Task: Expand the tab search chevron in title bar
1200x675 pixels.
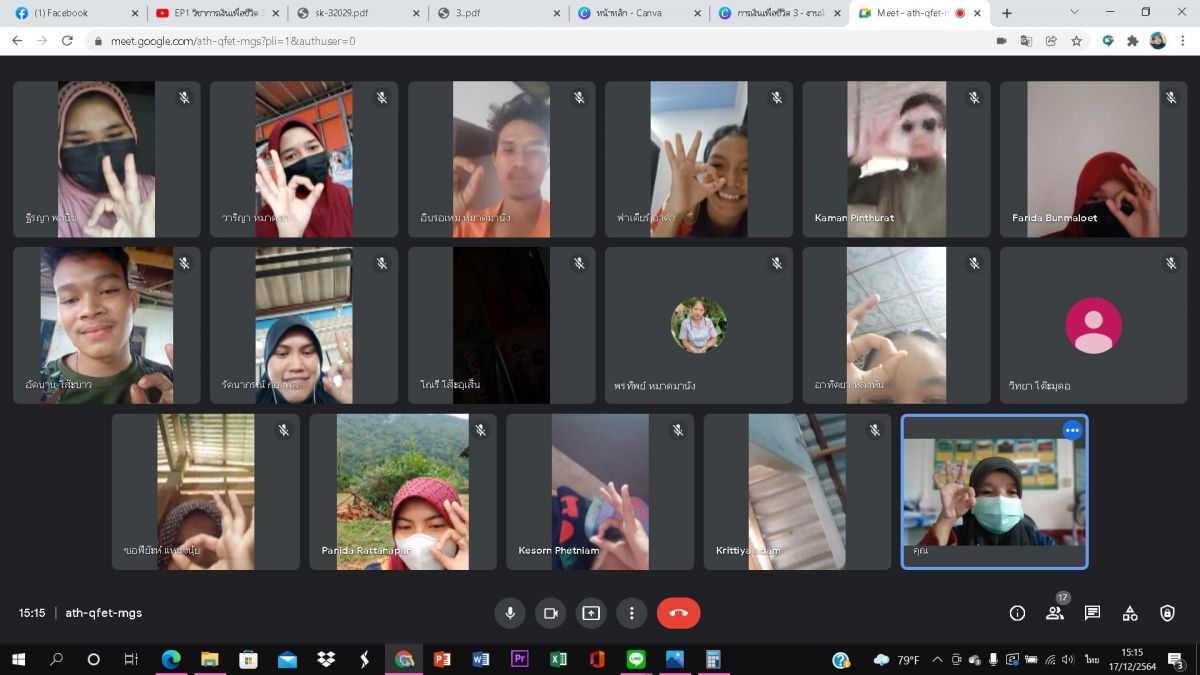Action: (x=1074, y=13)
